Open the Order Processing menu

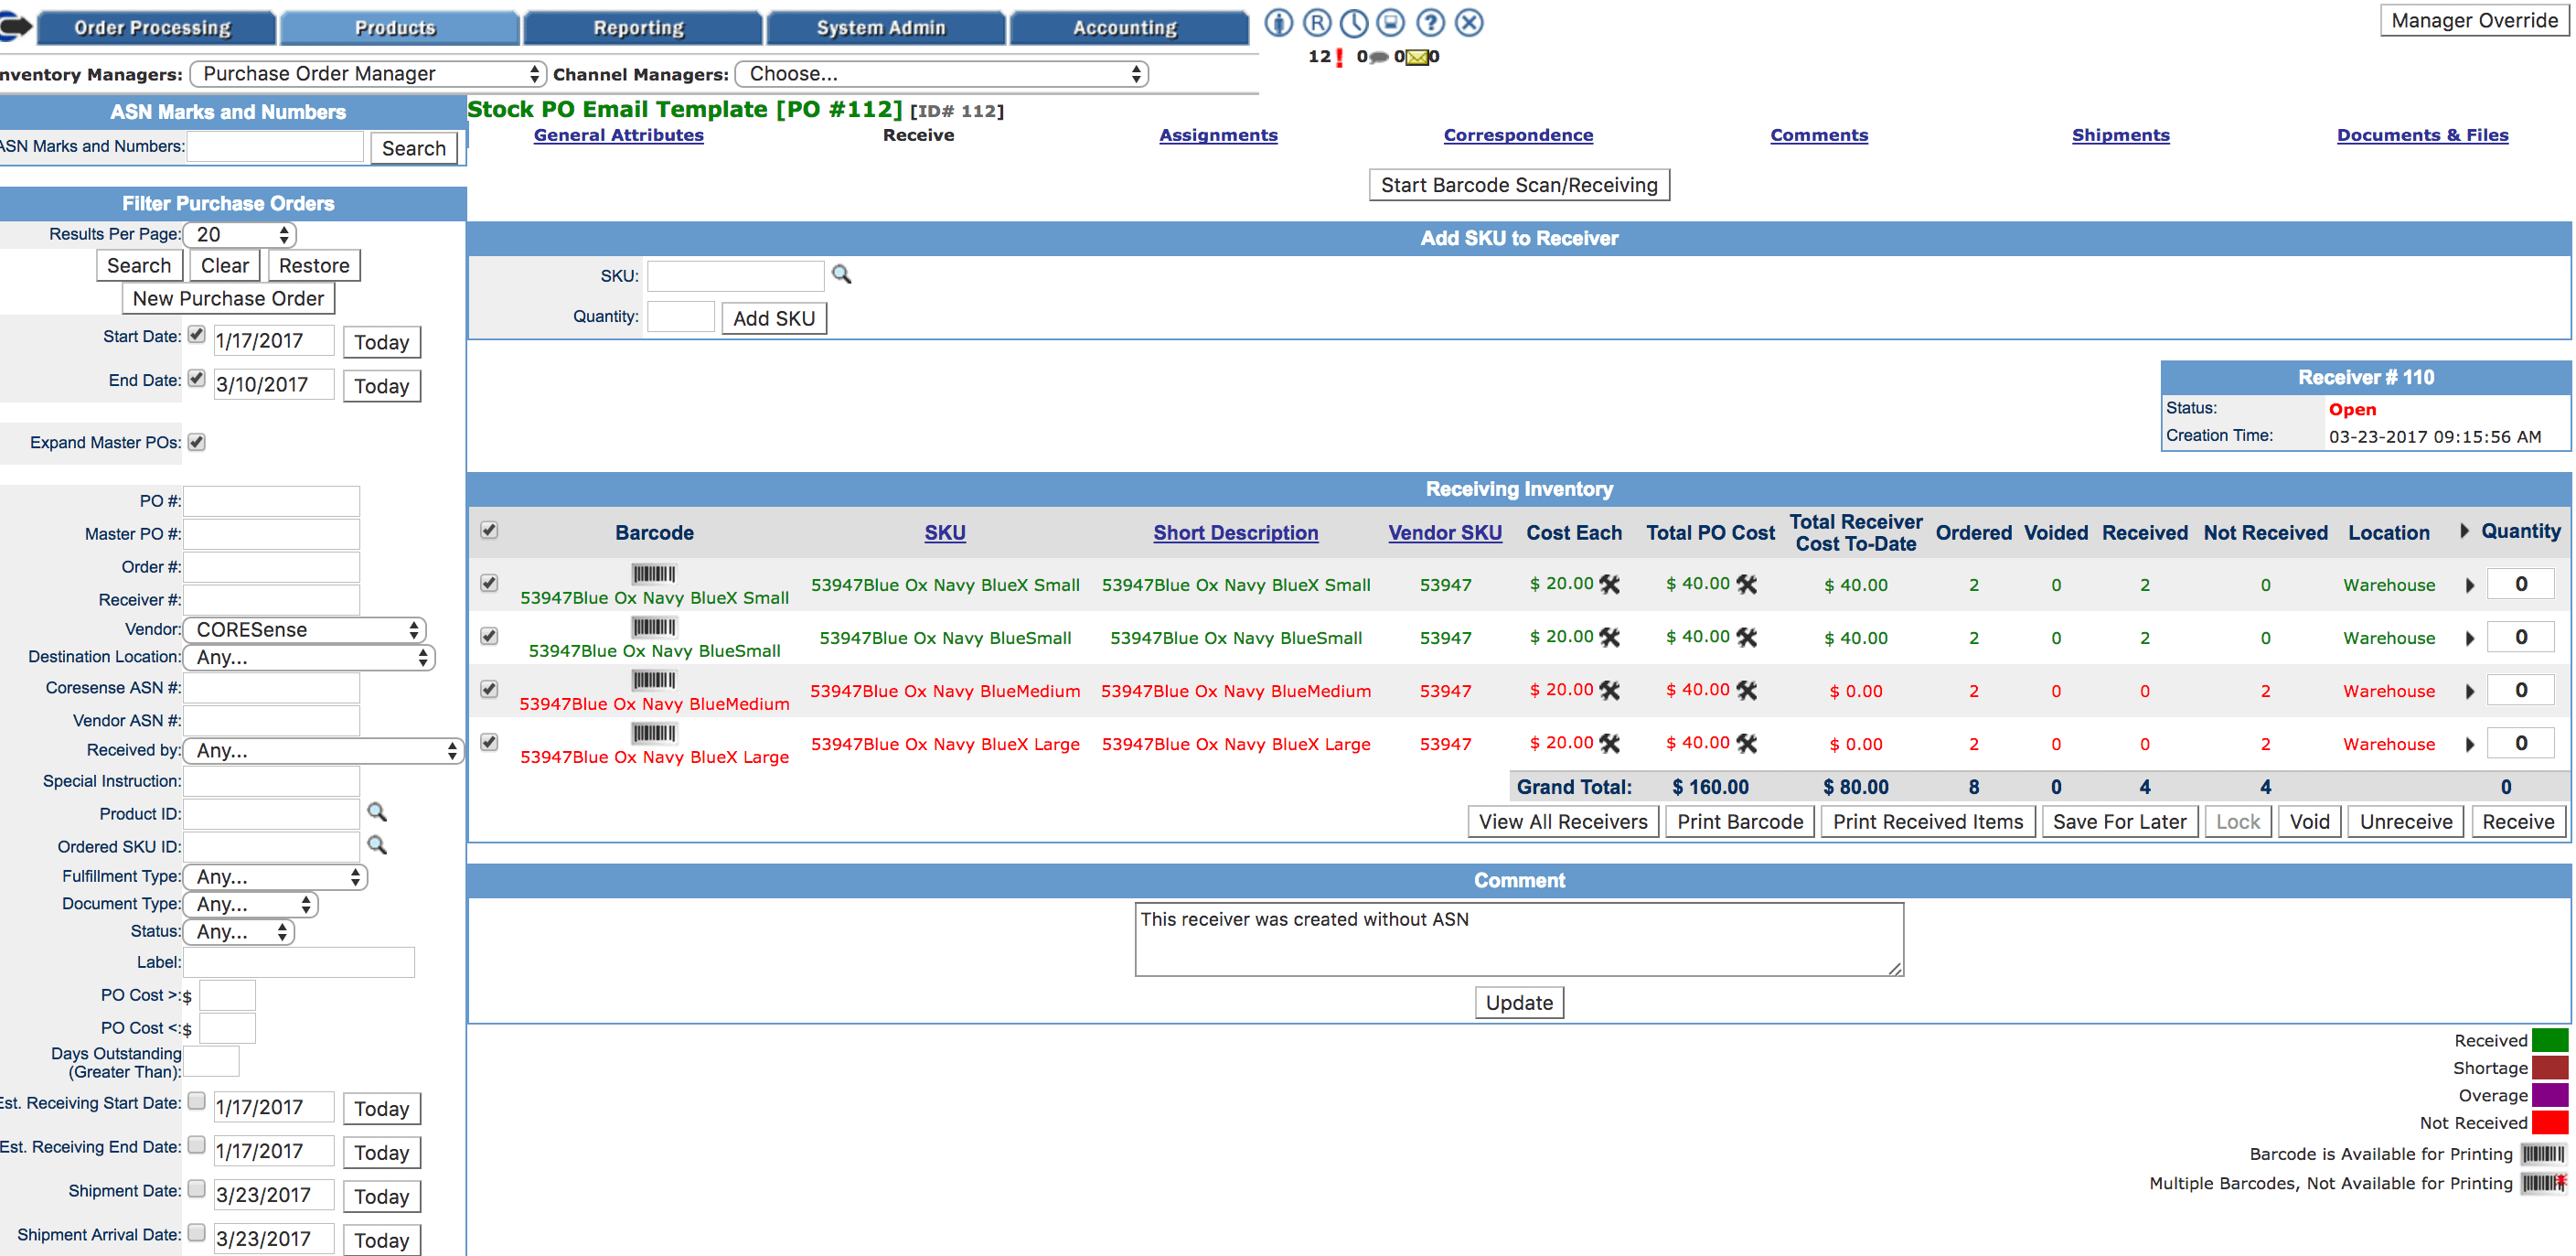(156, 28)
